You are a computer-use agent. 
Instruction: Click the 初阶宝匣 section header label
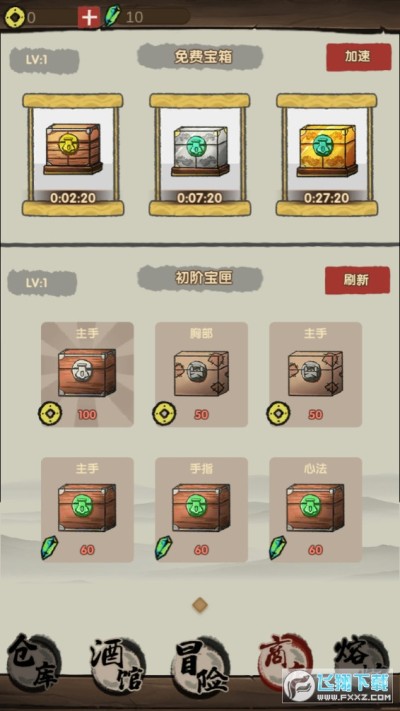(x=200, y=278)
